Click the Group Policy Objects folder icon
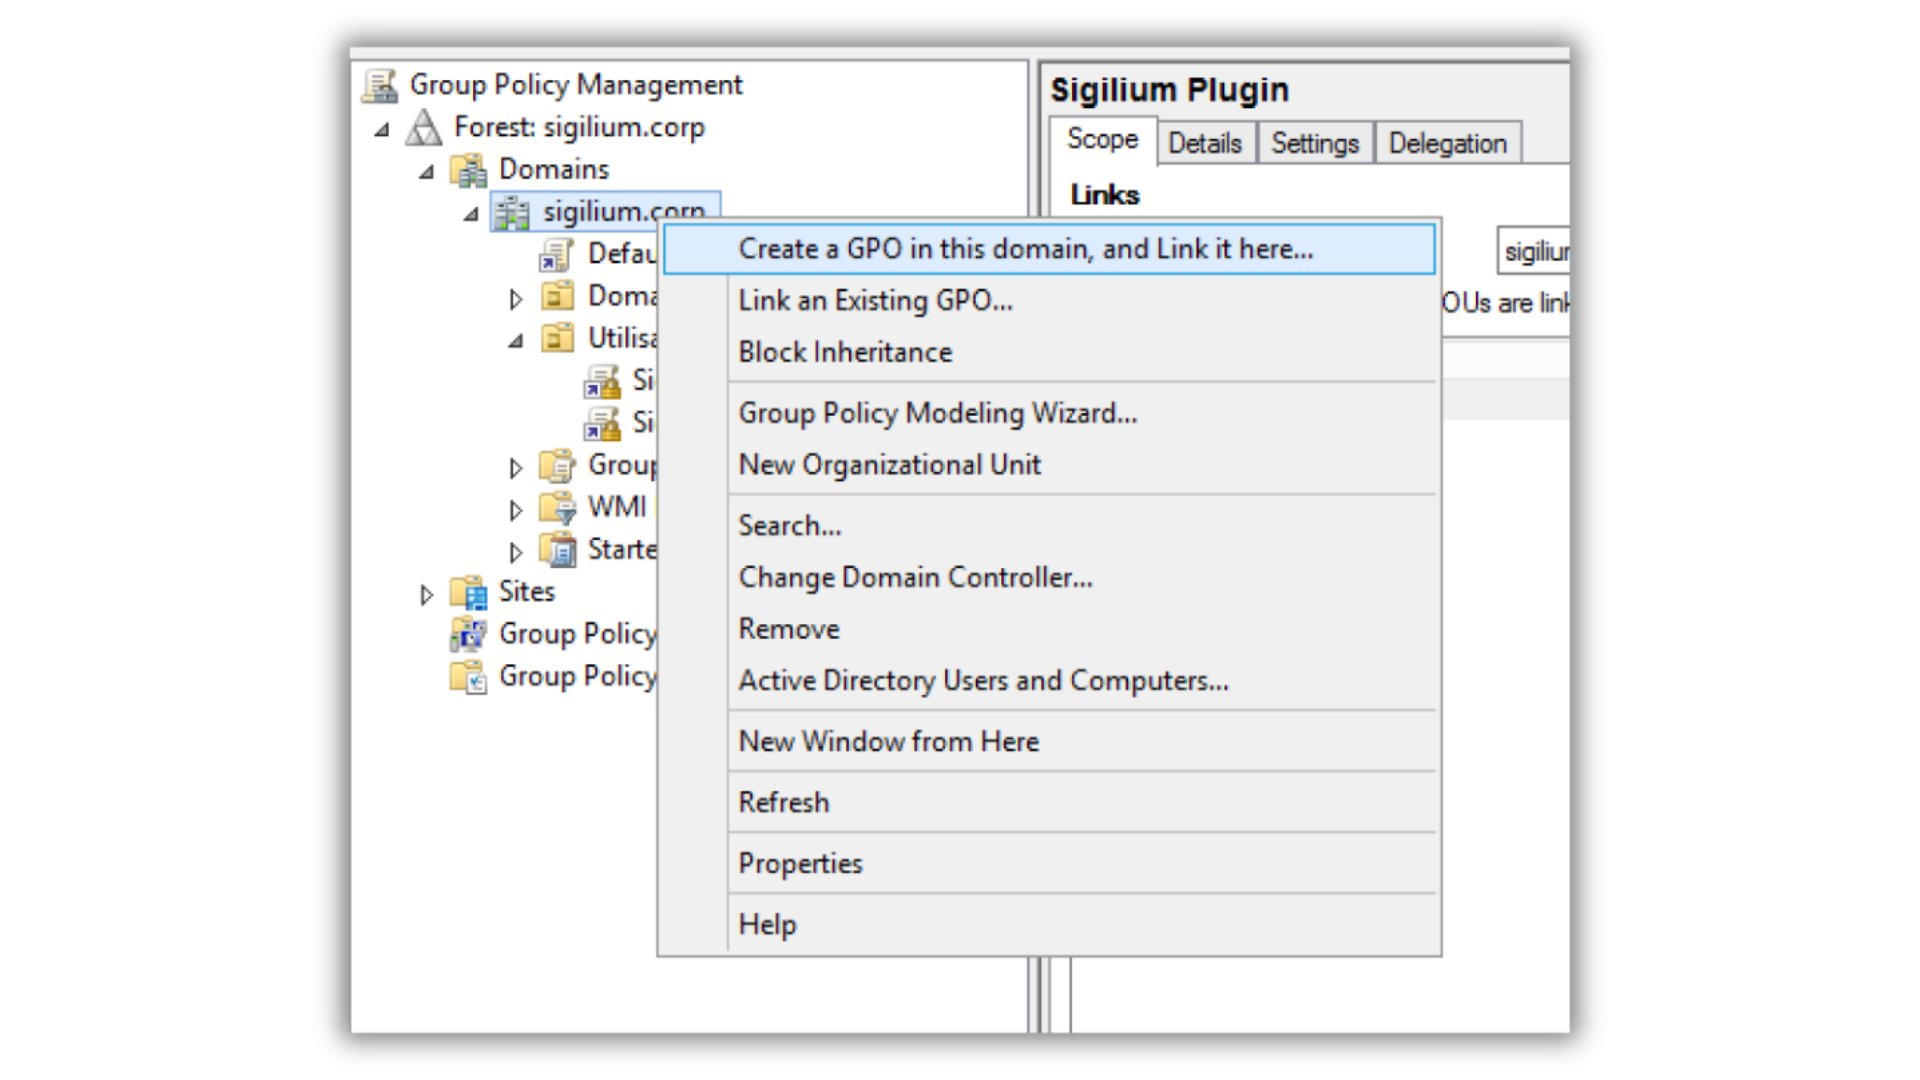The width and height of the screenshot is (1920, 1080). point(557,466)
